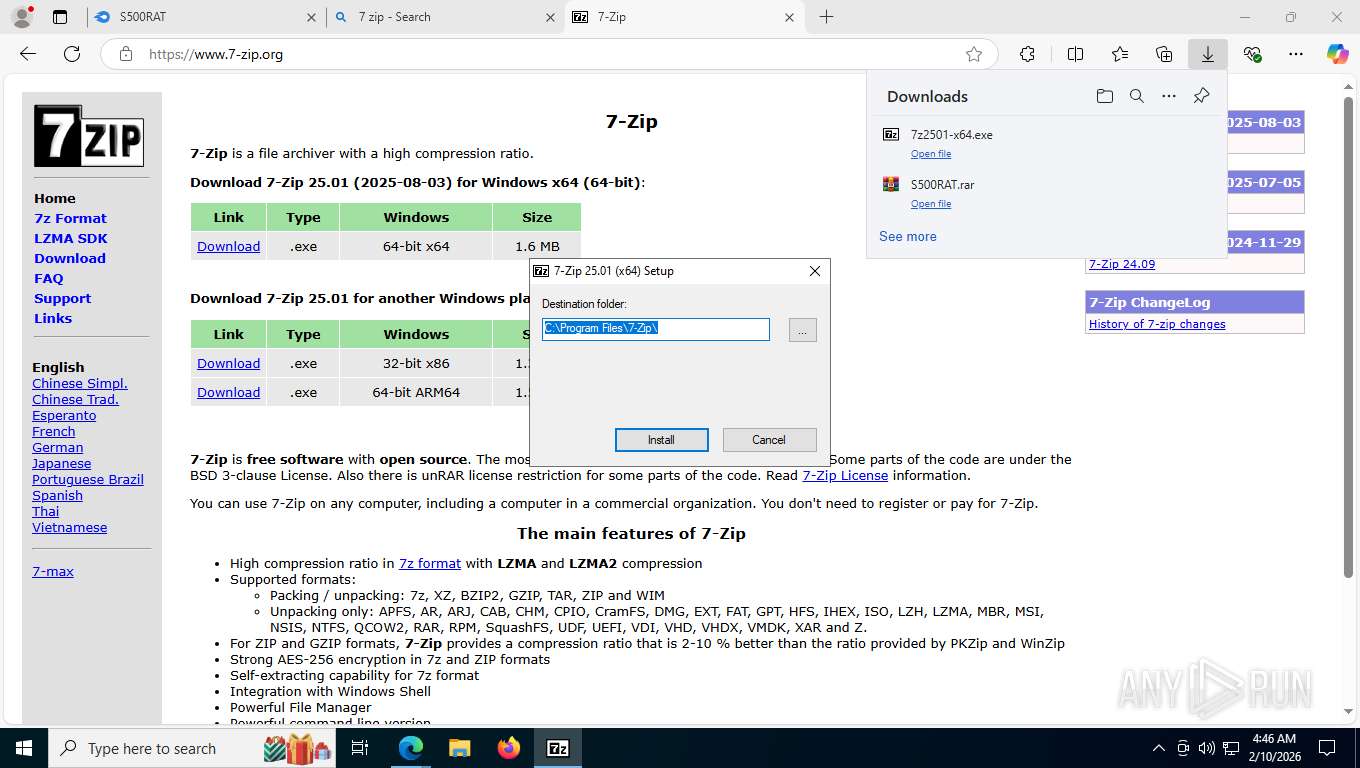Click the Destination folder path field

tap(656, 329)
